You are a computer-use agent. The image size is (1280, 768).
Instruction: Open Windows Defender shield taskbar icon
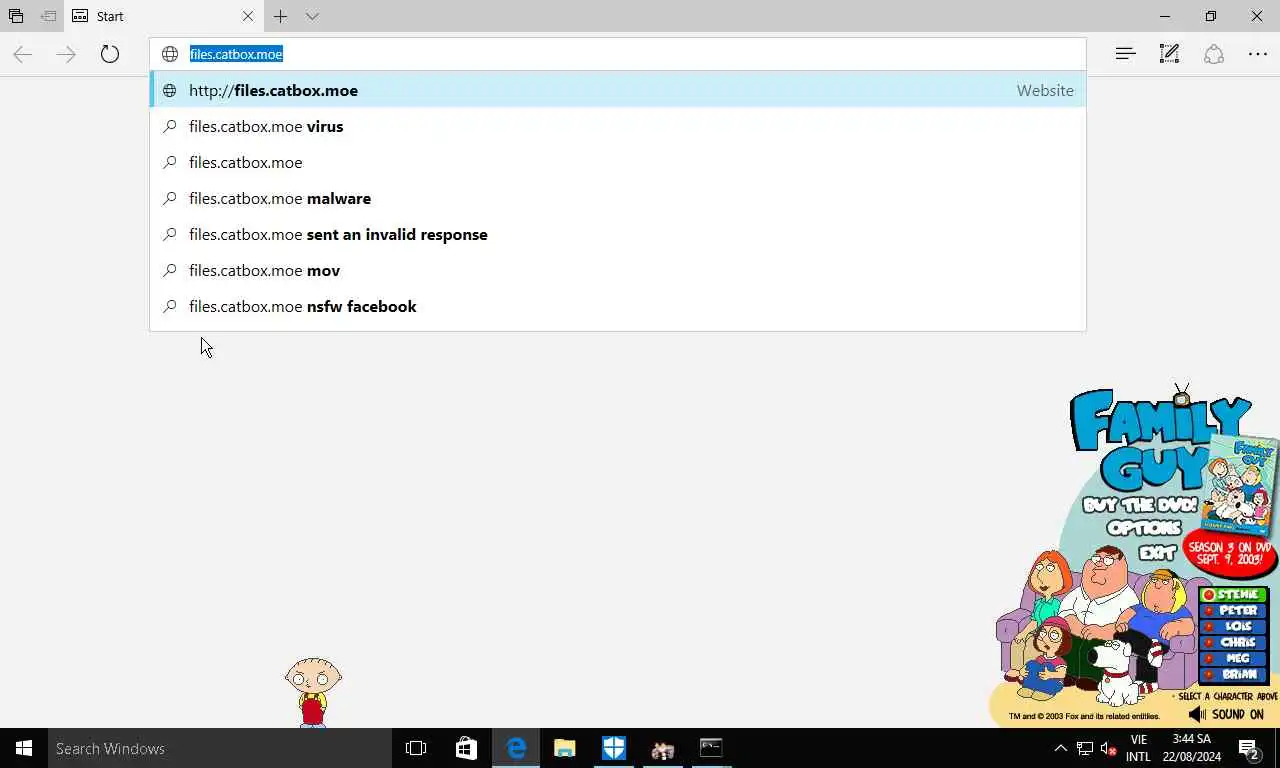coord(614,748)
